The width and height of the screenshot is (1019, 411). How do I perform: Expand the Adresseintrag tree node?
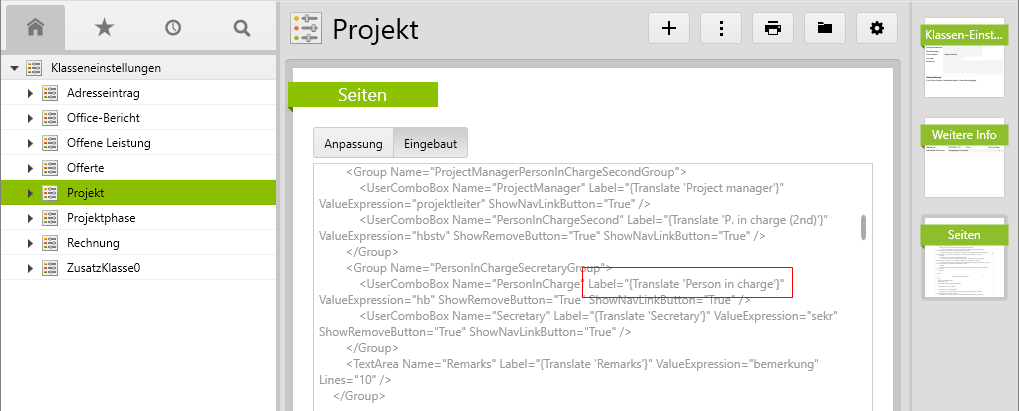(x=31, y=93)
